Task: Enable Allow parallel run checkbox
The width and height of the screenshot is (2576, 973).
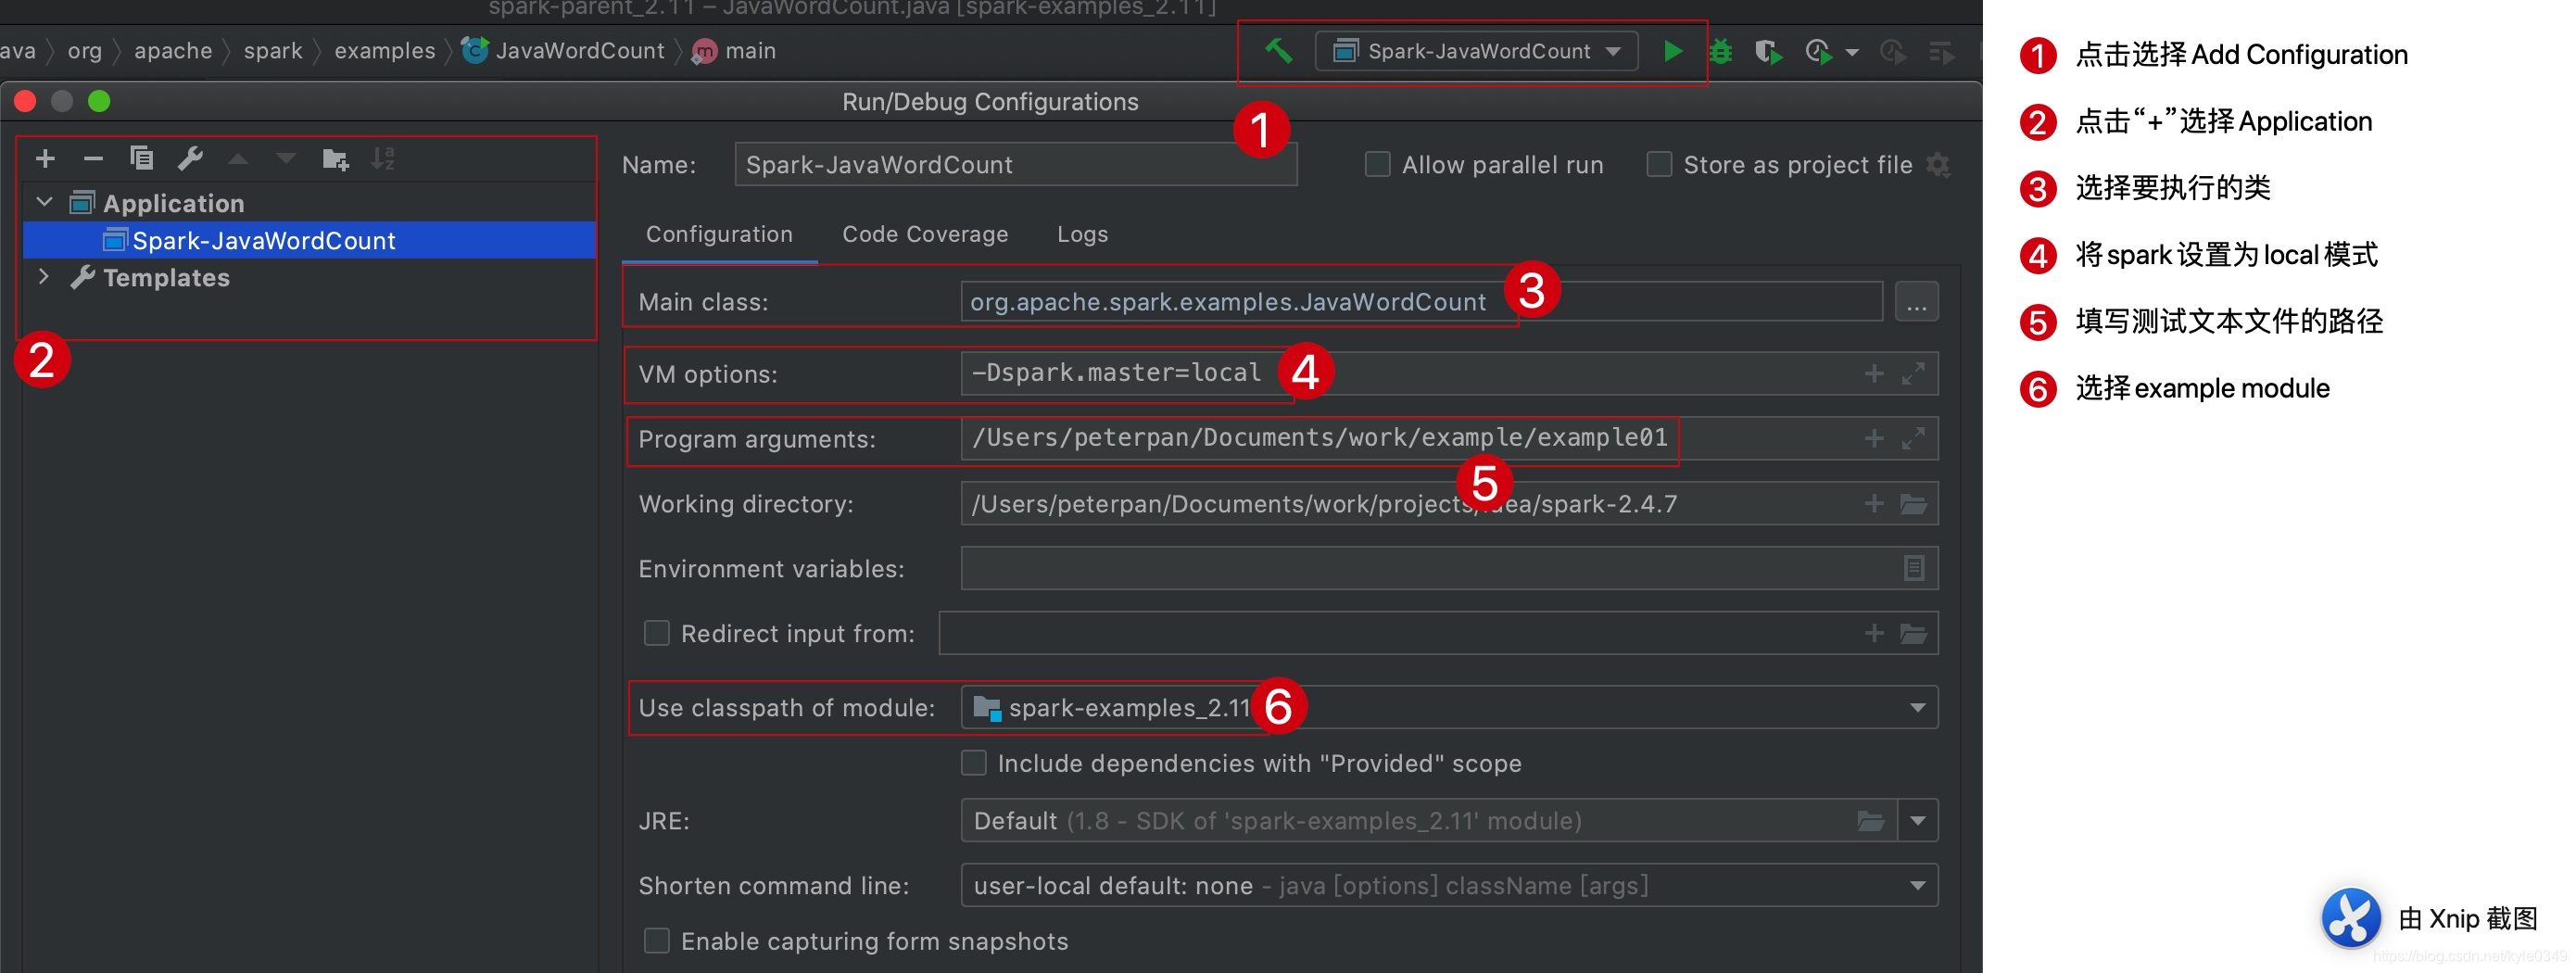Action: click(x=1377, y=164)
